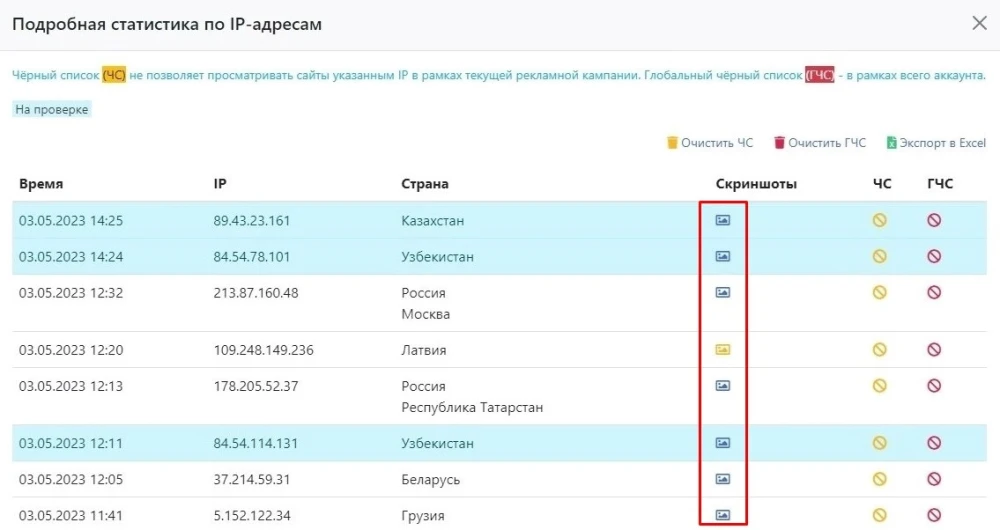This screenshot has width=1000, height=530.
Task: Add 89.43.23.161 to black list (ЧС)
Action: [x=880, y=220]
